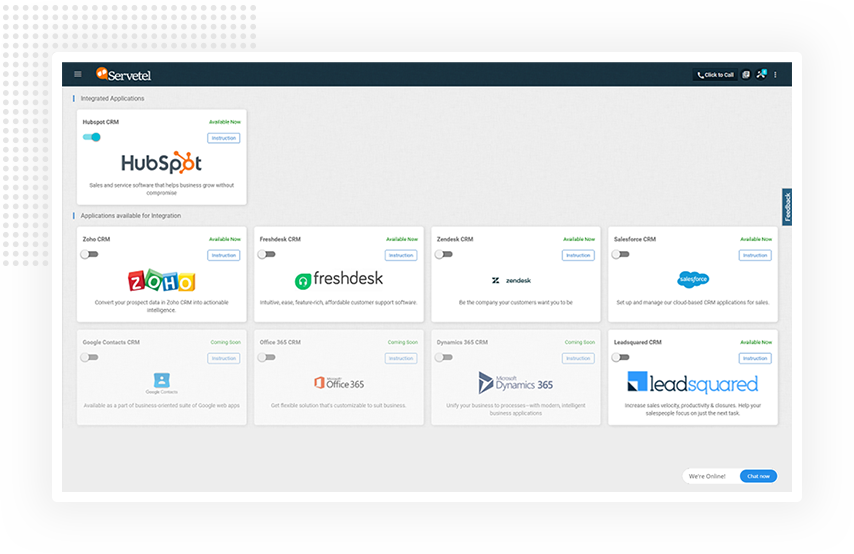The height and width of the screenshot is (554, 854).
Task: Open the vertical Feedback tab
Action: (787, 207)
